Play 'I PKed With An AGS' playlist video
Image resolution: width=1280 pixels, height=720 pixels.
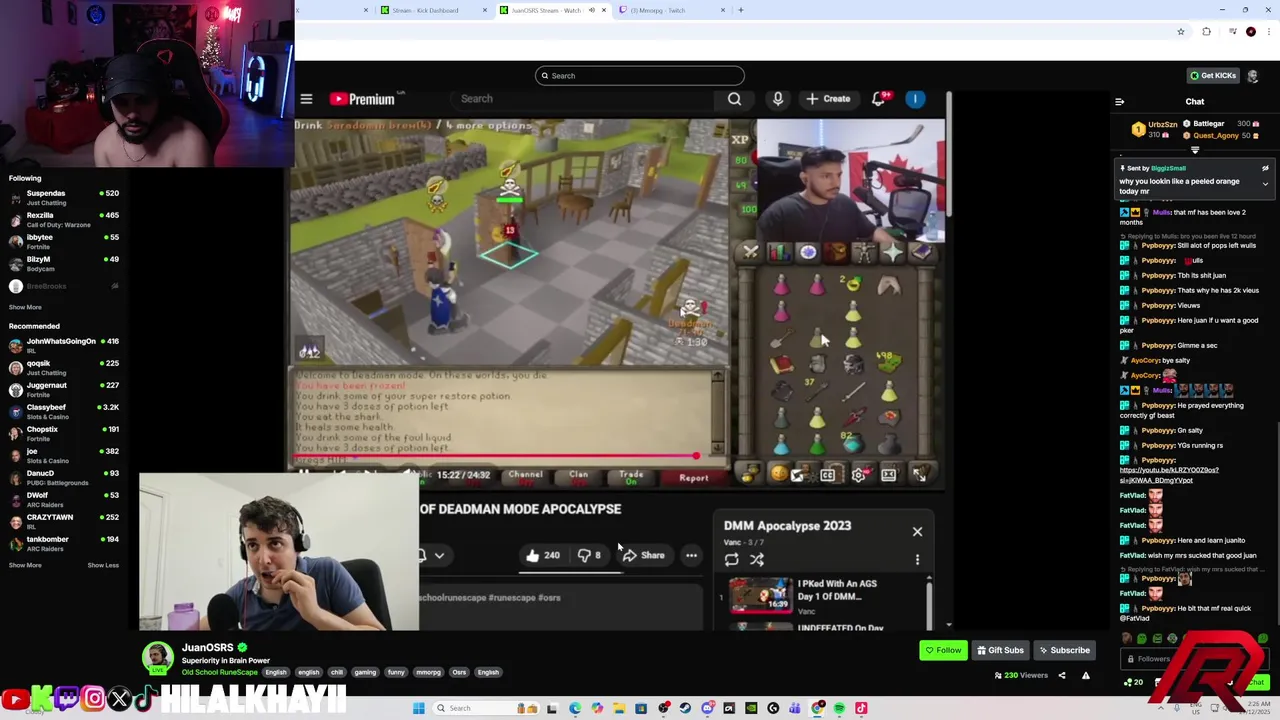825,596
